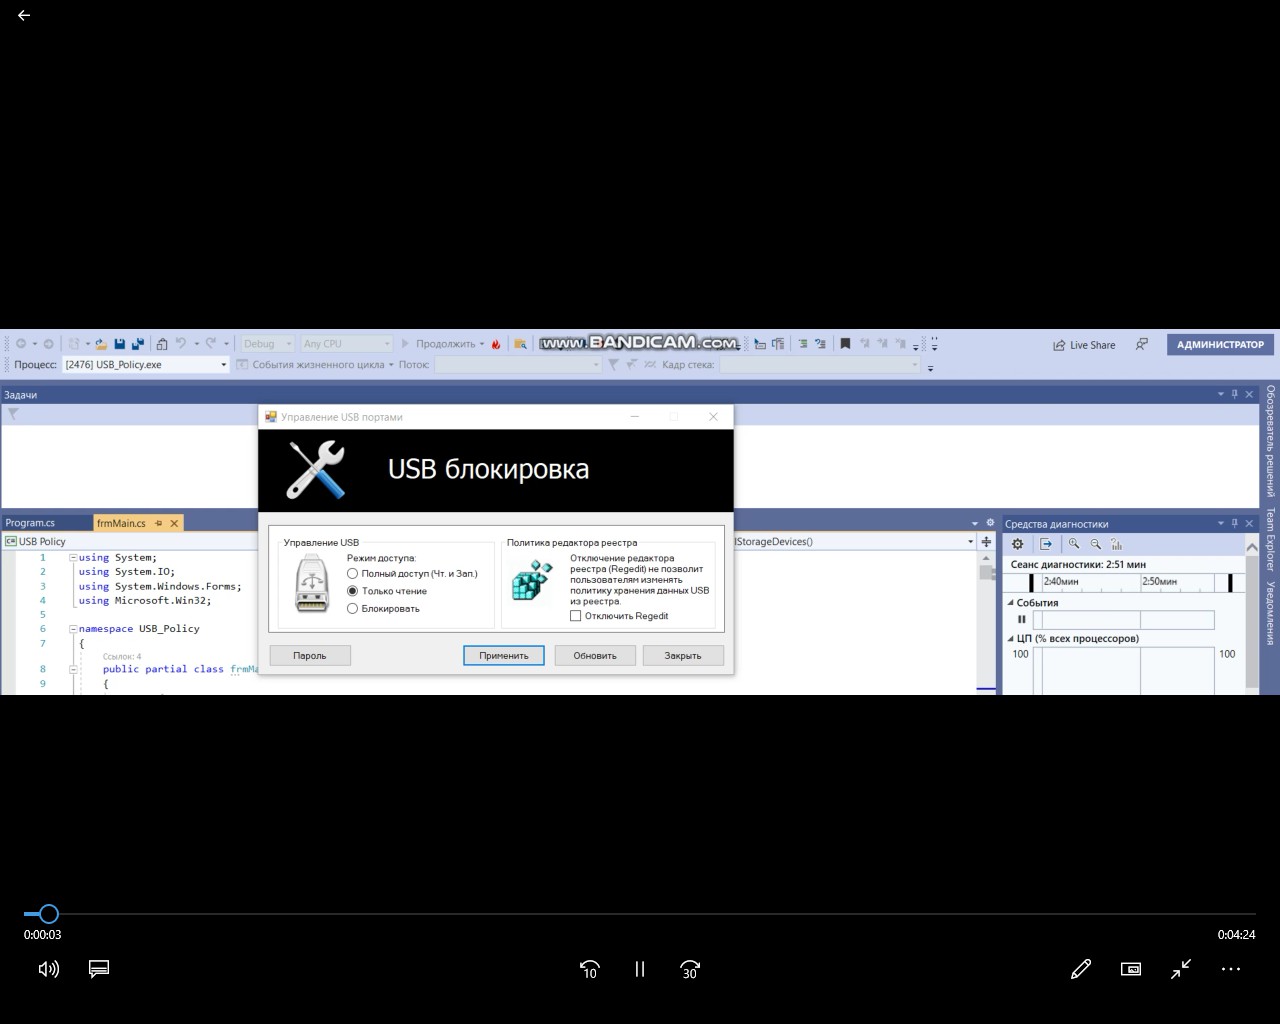Open volume control in video player
Image resolution: width=1280 pixels, height=1024 pixels.
point(48,969)
